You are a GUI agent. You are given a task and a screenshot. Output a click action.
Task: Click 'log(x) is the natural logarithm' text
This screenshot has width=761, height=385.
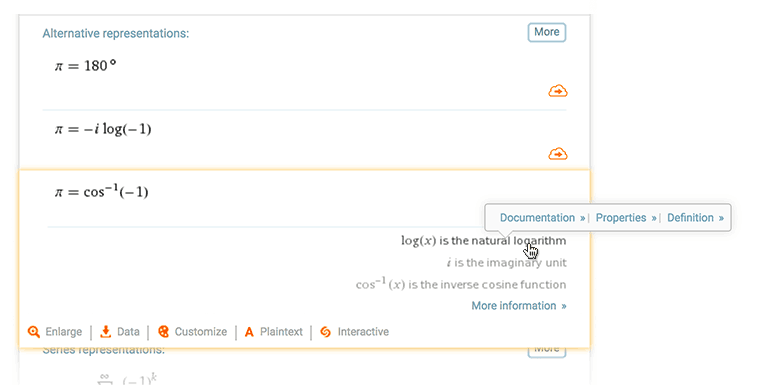(x=483, y=240)
